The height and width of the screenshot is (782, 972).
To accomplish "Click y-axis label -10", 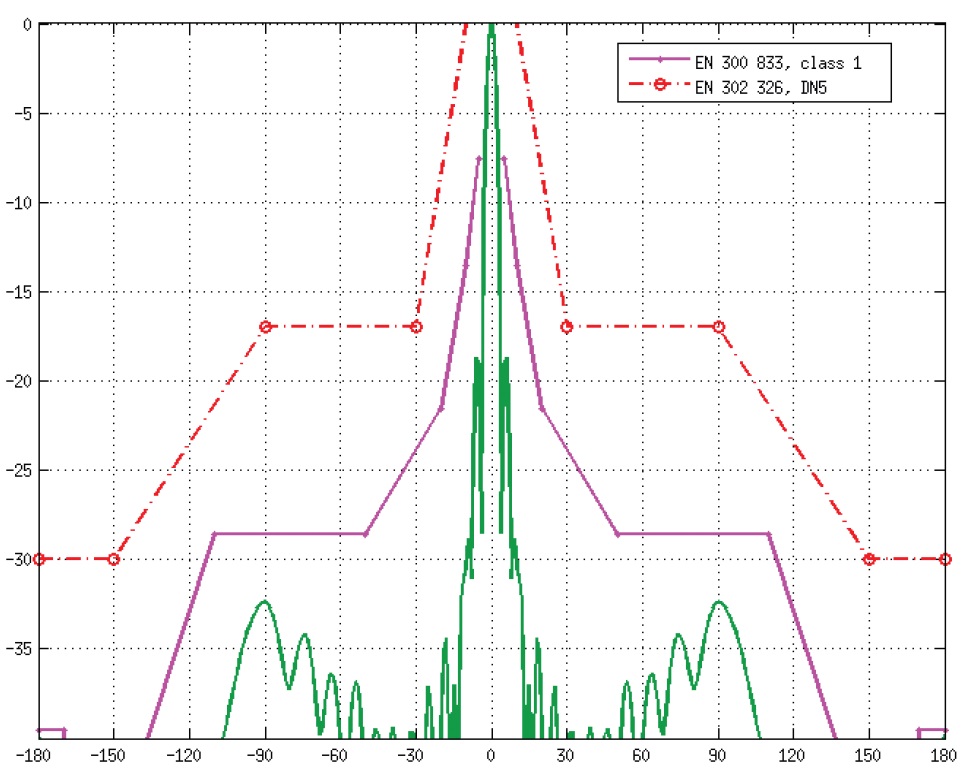I will point(17,203).
